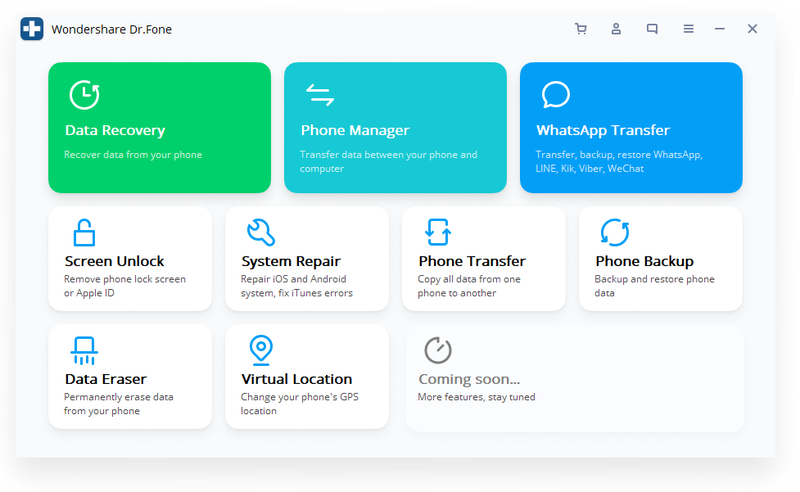The width and height of the screenshot is (800, 492).
Task: Click the Phone Manager arrows icon
Action: coord(320,95)
